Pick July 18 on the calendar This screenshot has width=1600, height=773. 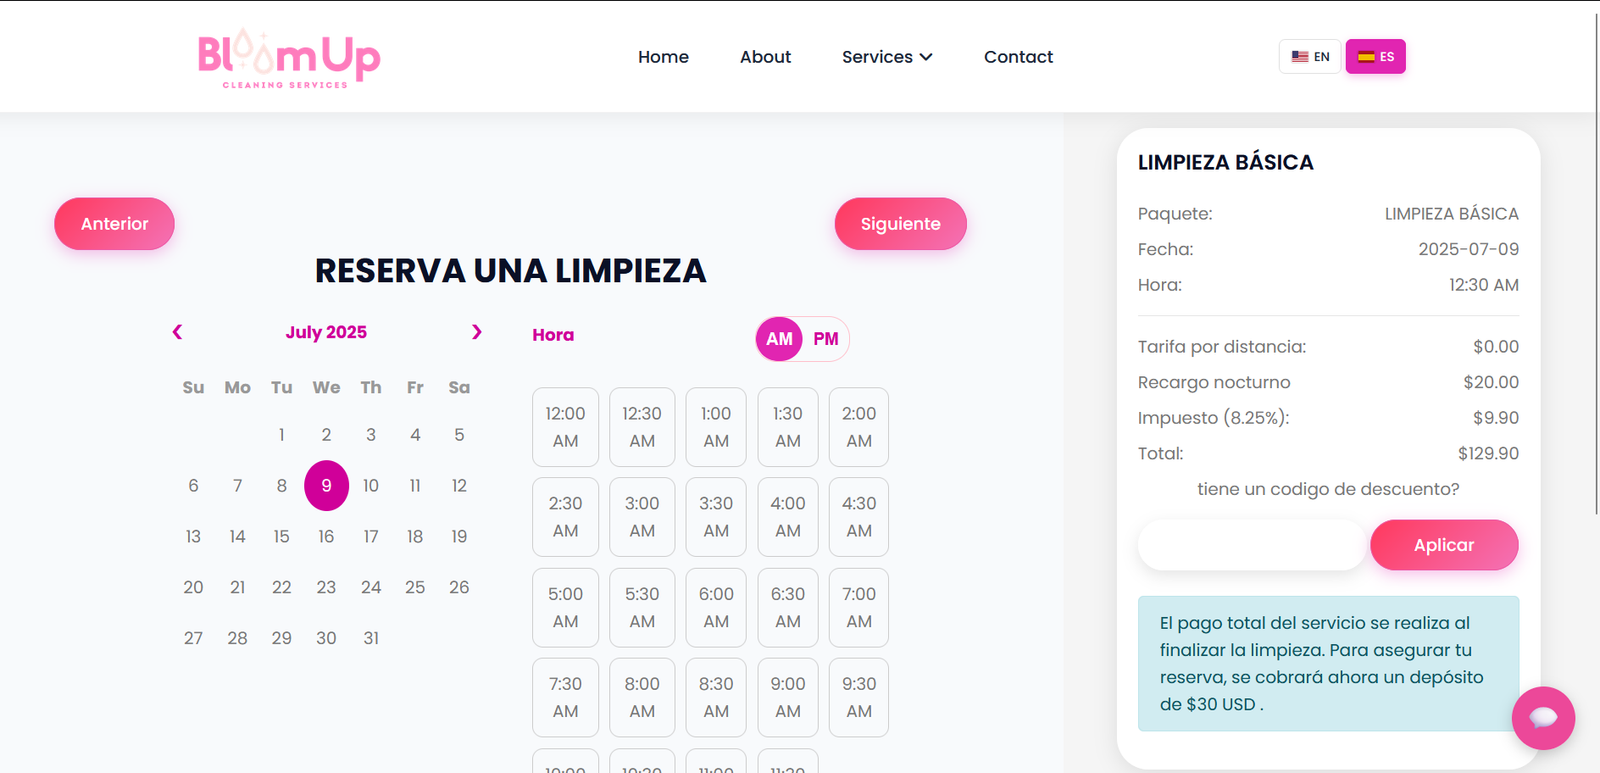pos(415,537)
